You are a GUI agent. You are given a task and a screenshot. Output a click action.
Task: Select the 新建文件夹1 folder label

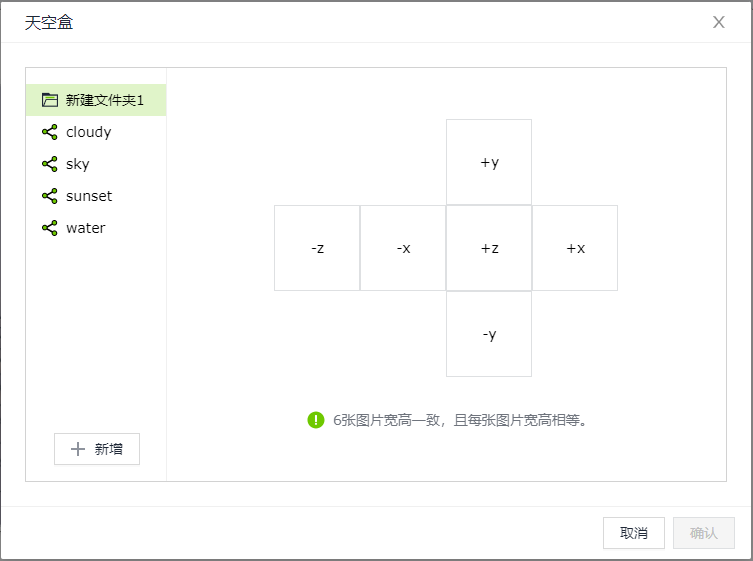click(105, 100)
